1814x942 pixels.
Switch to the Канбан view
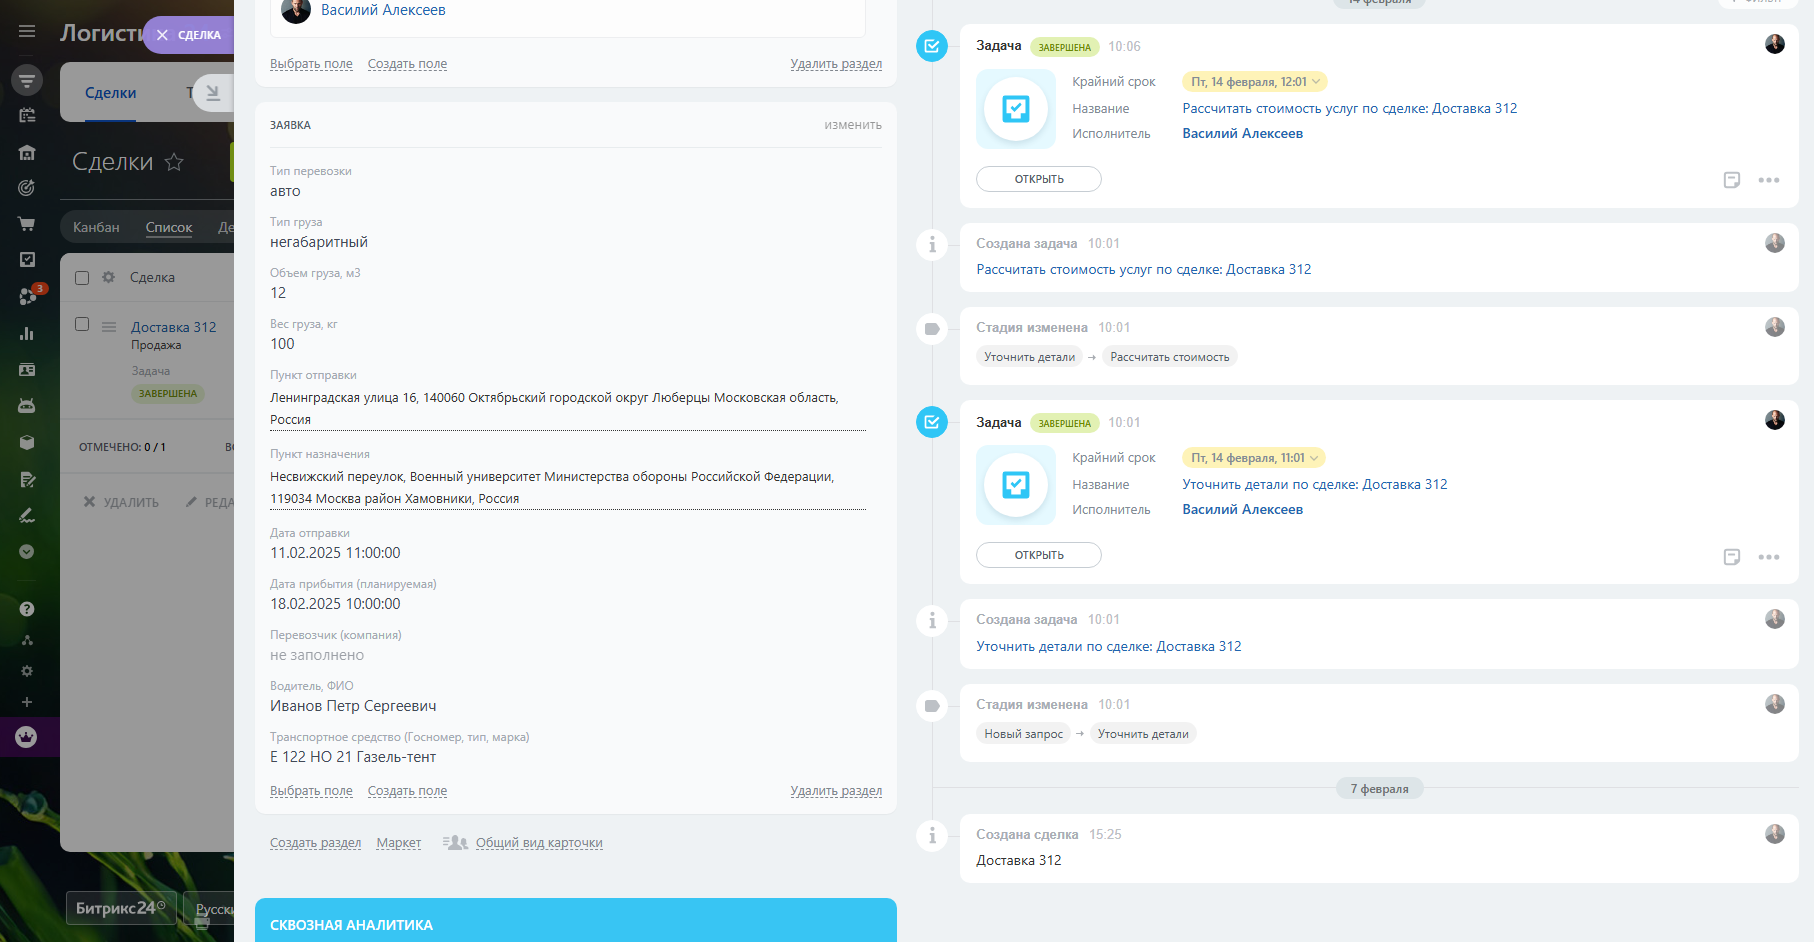click(96, 227)
